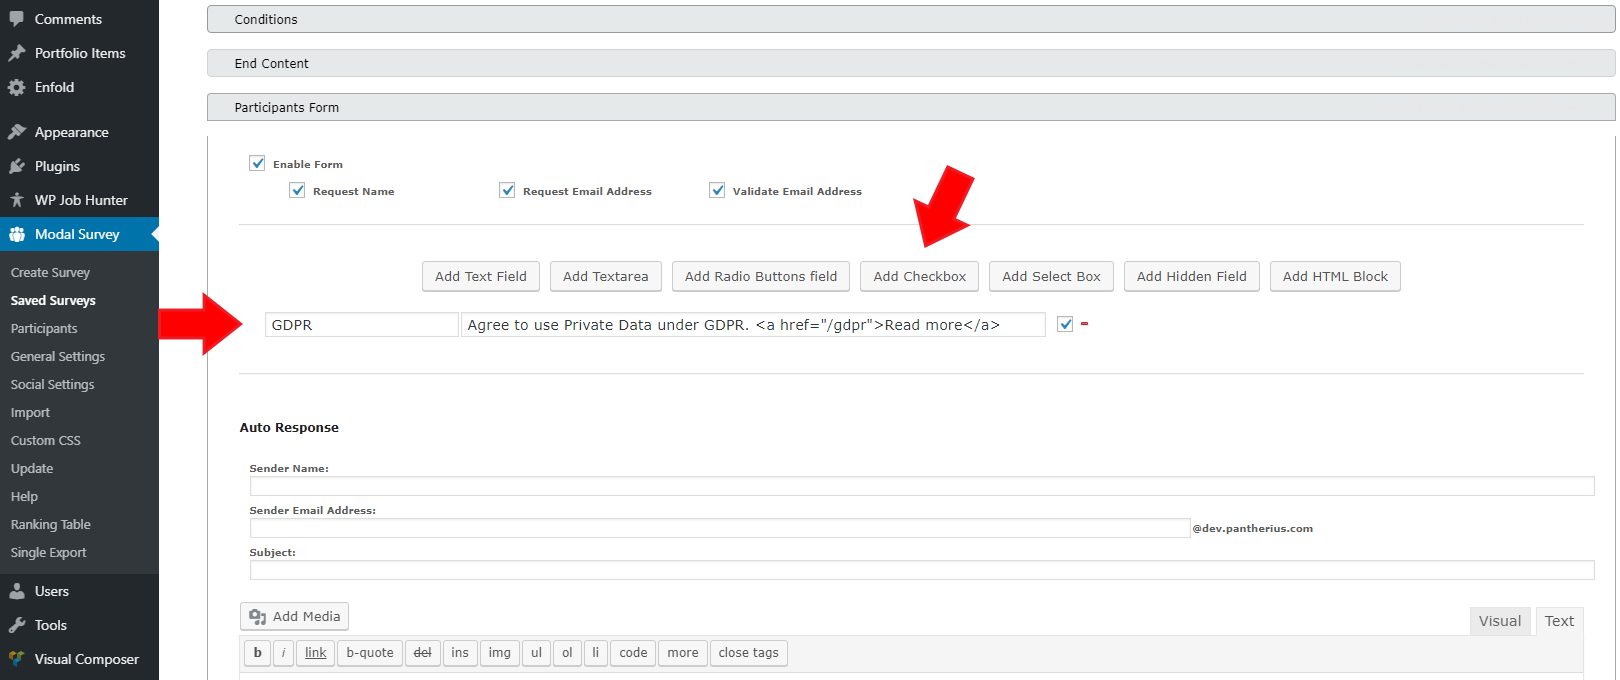Image resolution: width=1620 pixels, height=680 pixels.
Task: Click li quicktag button
Action: (x=596, y=653)
